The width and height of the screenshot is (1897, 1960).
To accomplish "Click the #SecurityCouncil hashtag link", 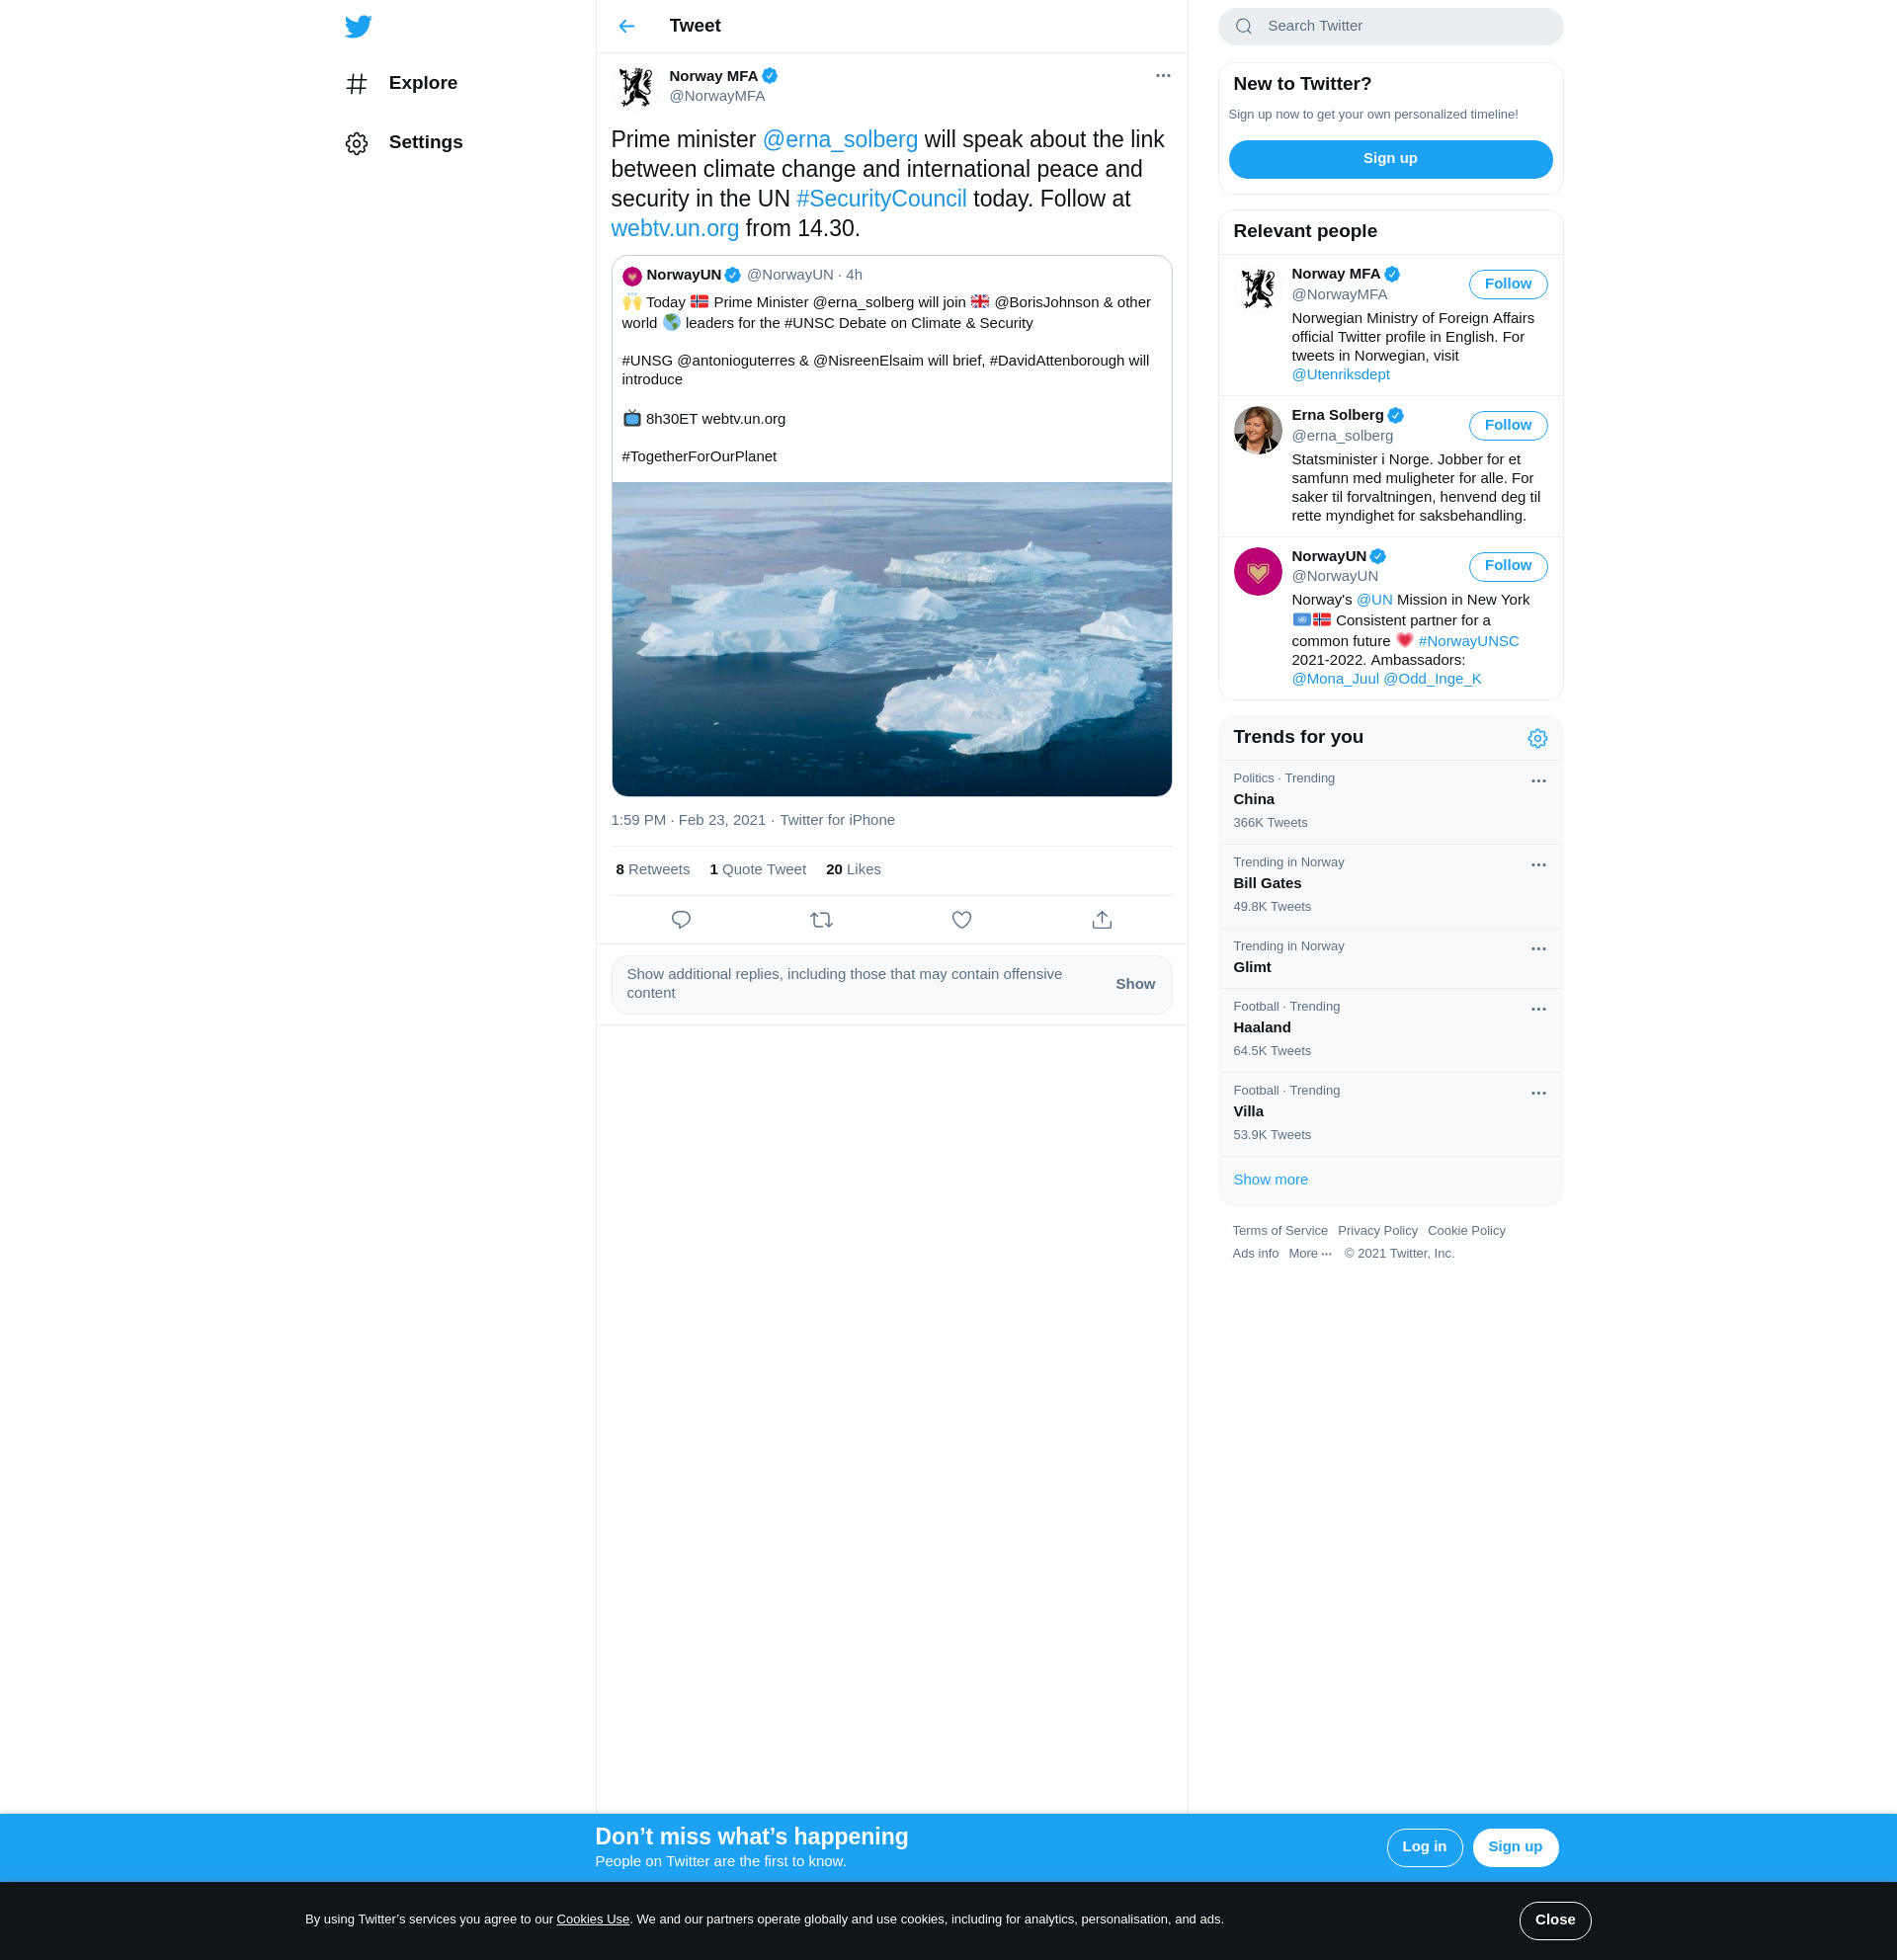I will click(881, 199).
